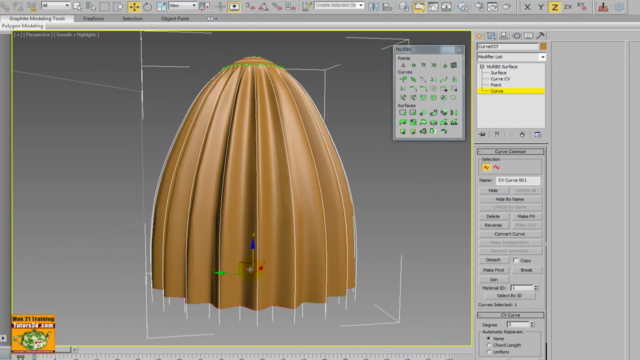Click the Render Production teapot icon
Screen dimensions: 640x360
(x=506, y=7)
